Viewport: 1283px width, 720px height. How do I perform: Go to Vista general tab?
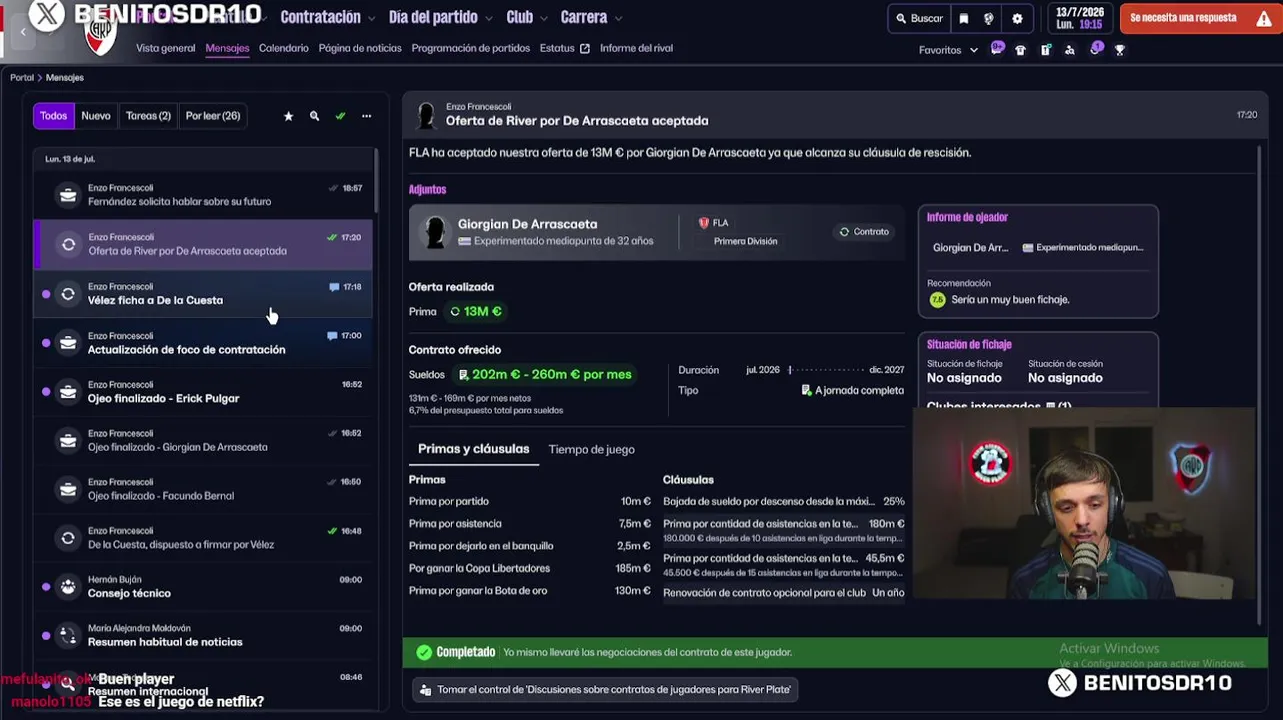tap(165, 48)
